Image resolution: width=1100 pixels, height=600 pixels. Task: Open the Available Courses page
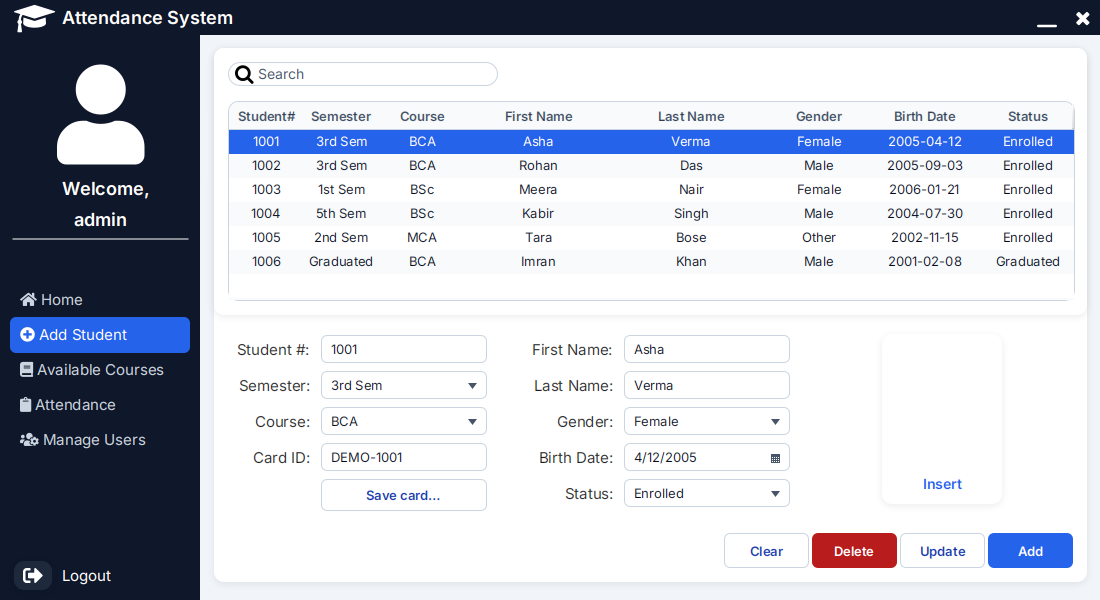(x=100, y=370)
